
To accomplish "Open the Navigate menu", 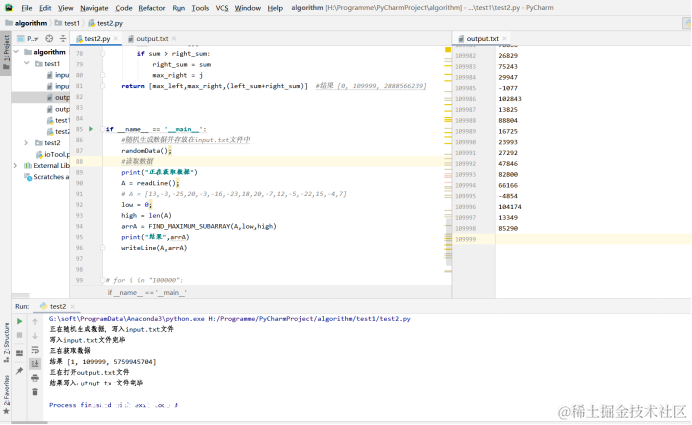I will pos(94,8).
